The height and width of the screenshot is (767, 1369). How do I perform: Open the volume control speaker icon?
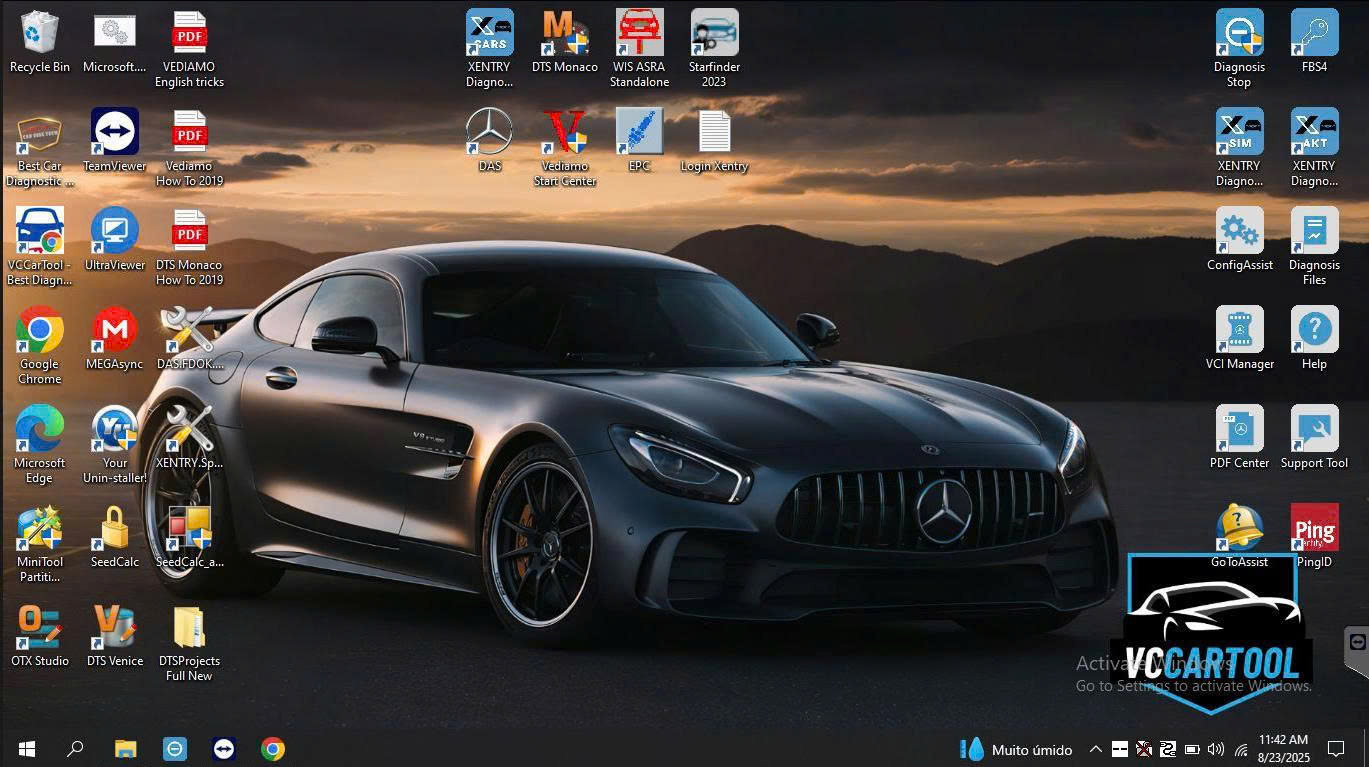1216,749
